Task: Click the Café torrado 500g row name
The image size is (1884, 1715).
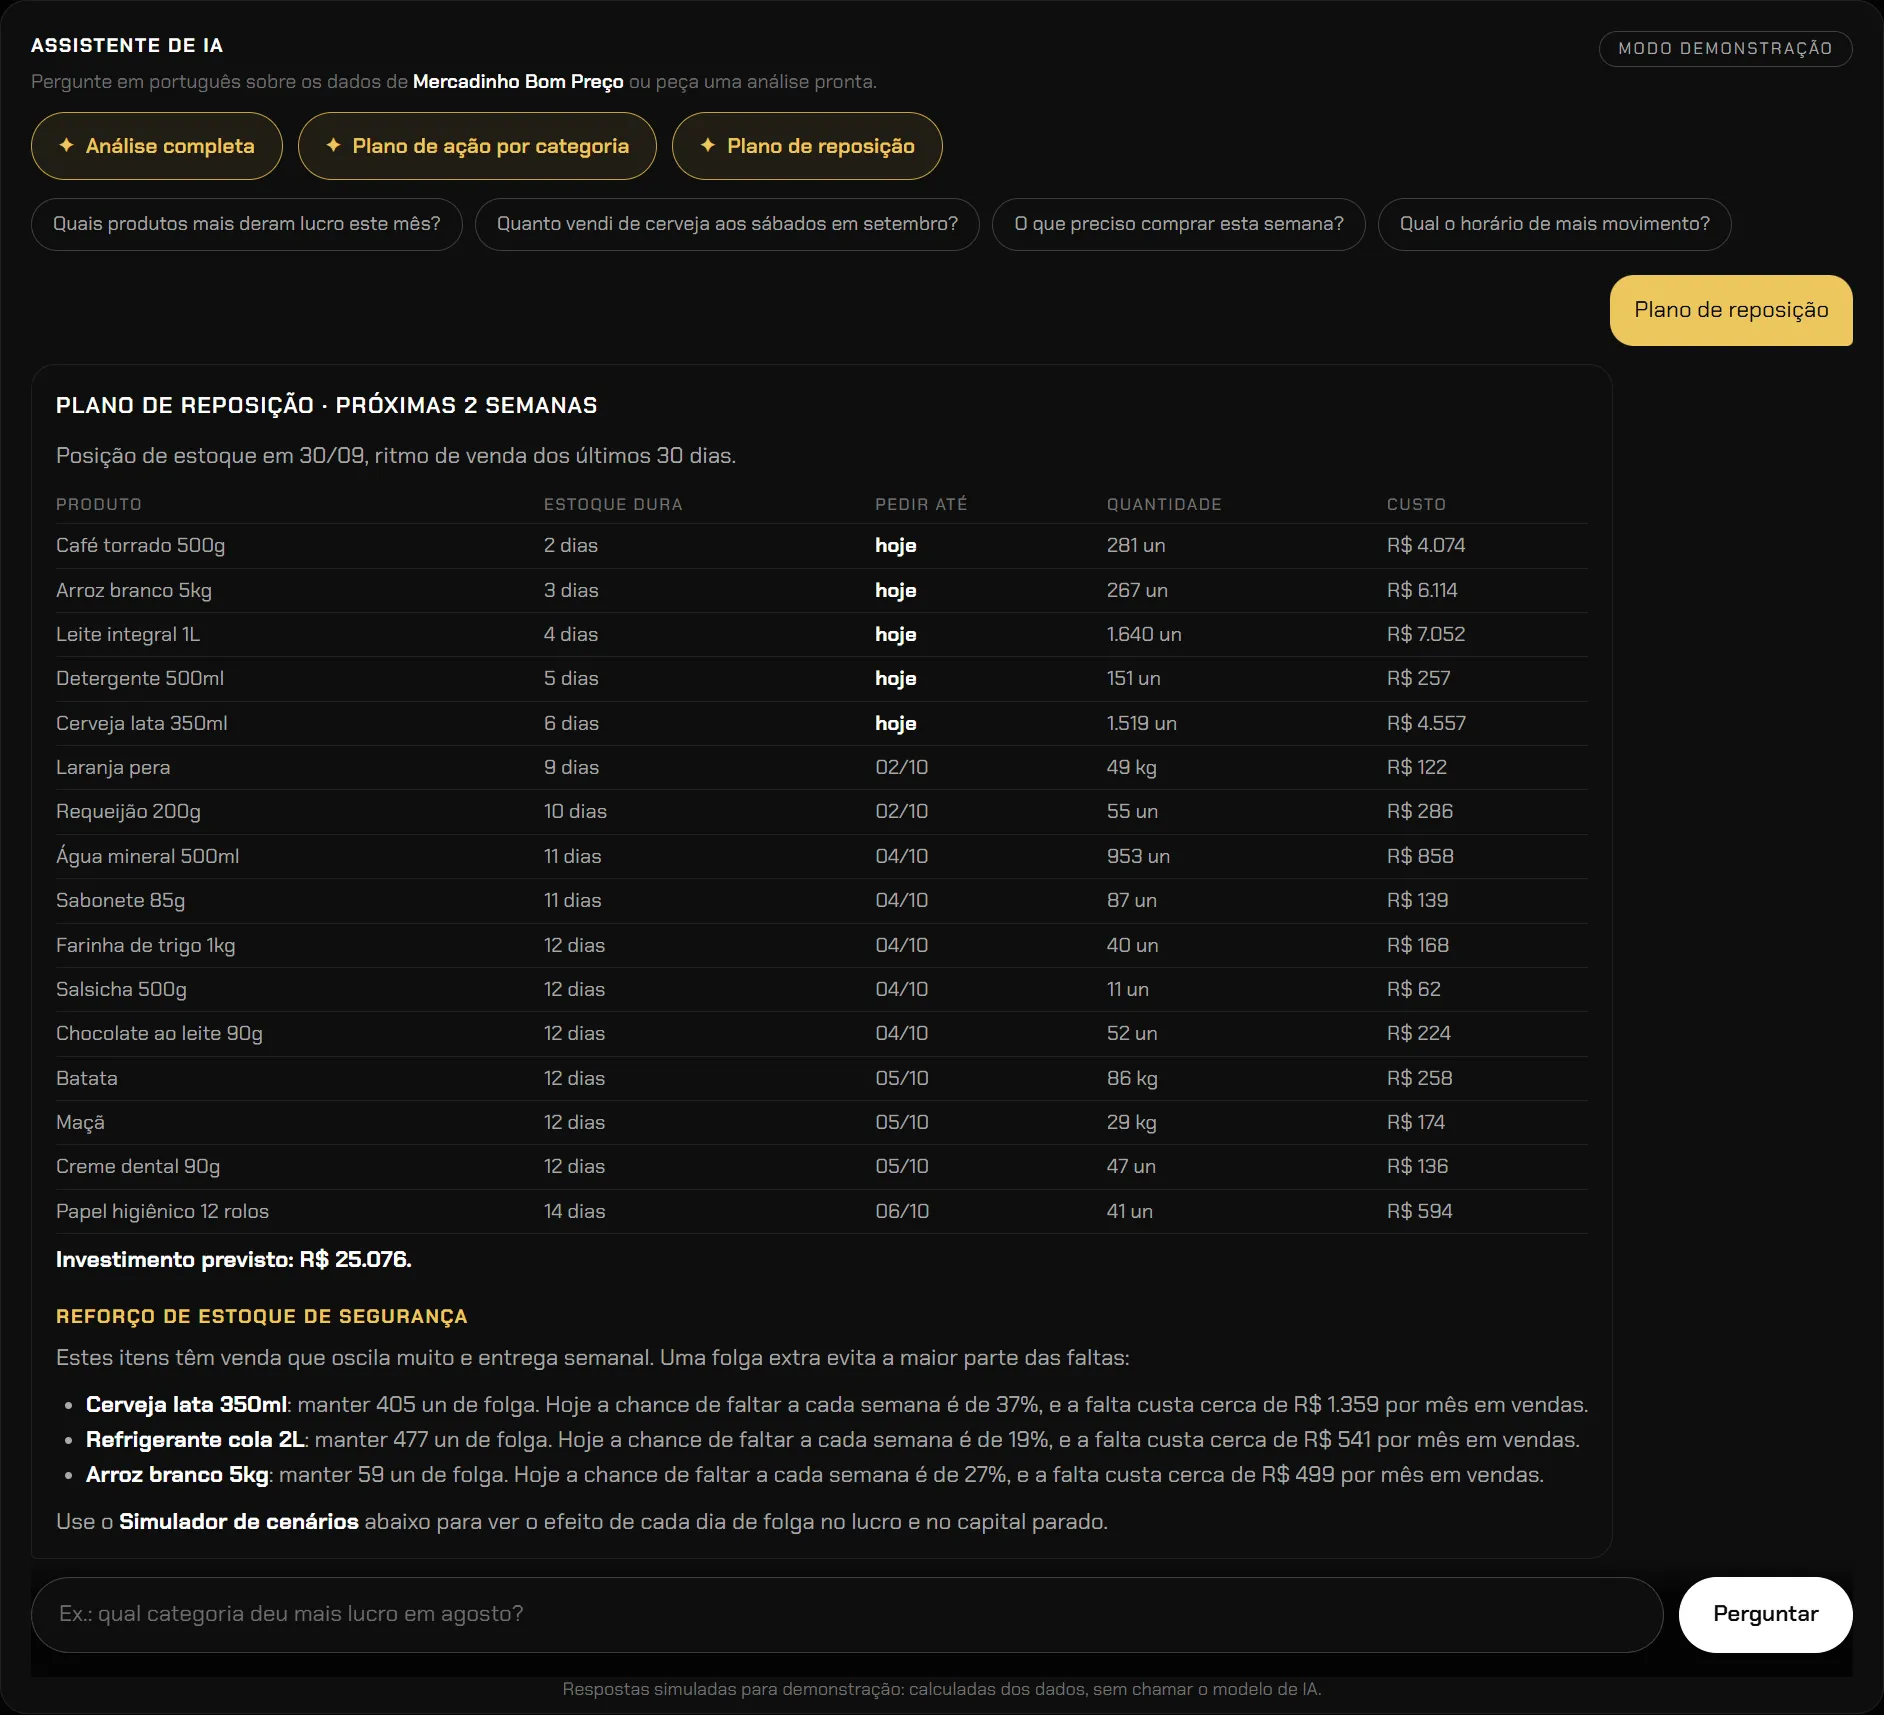Action: [140, 545]
